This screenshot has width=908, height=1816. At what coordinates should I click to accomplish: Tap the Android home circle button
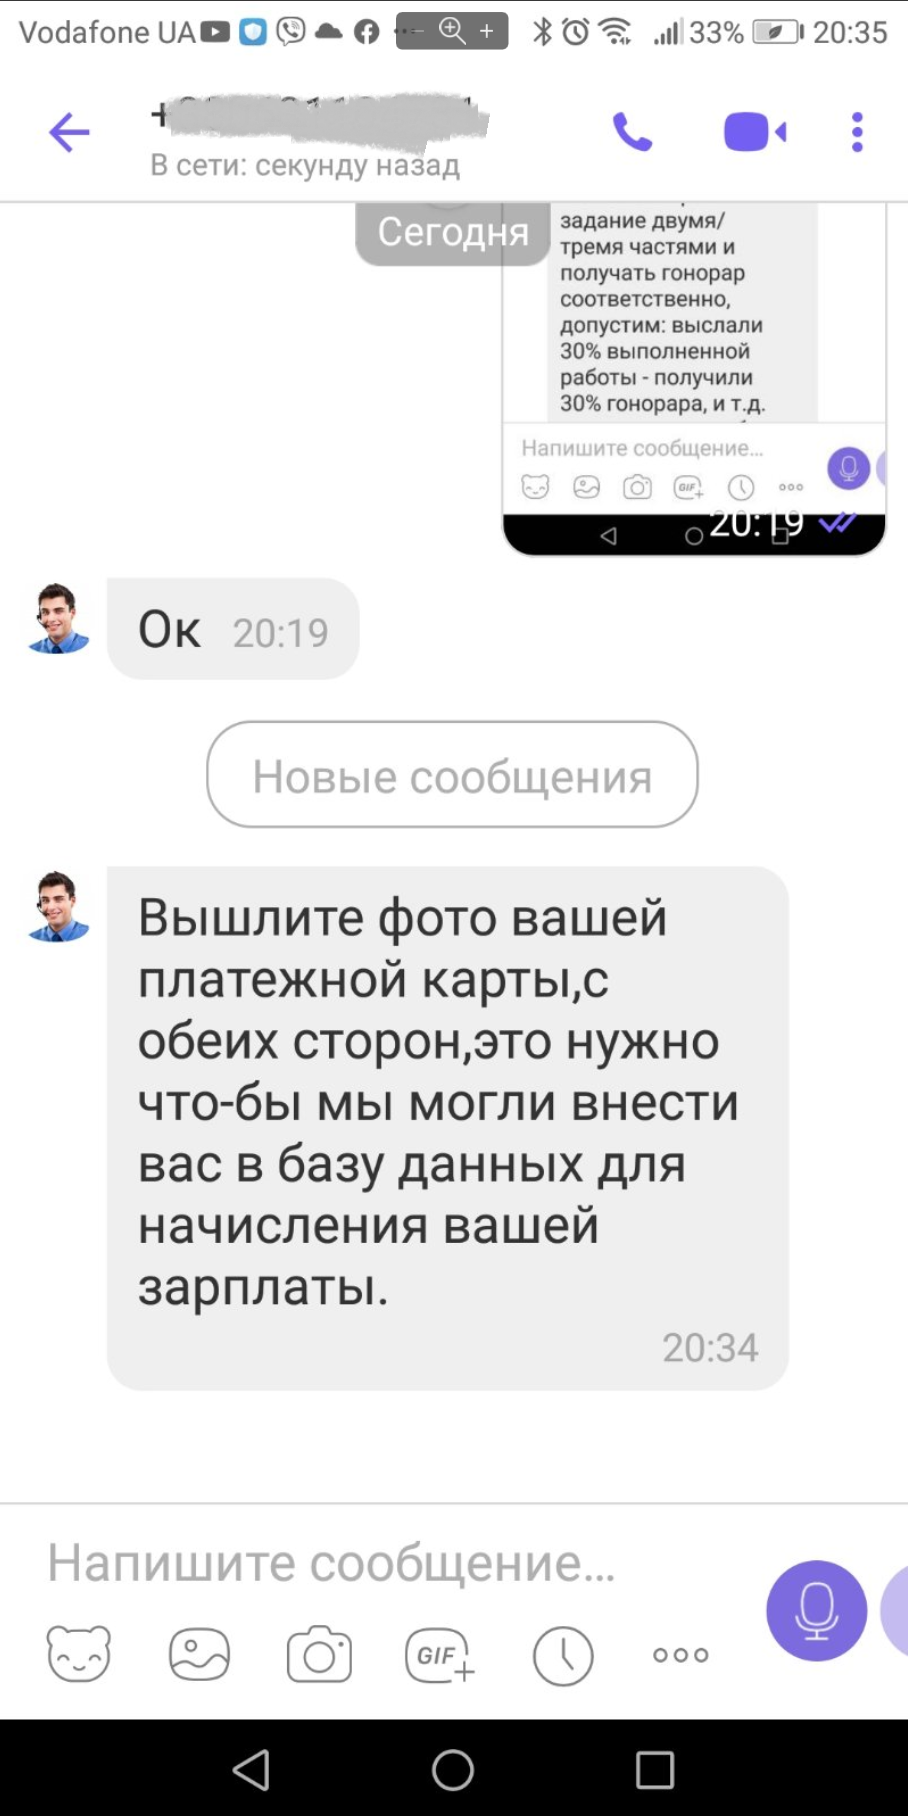pyautogui.click(x=452, y=1770)
